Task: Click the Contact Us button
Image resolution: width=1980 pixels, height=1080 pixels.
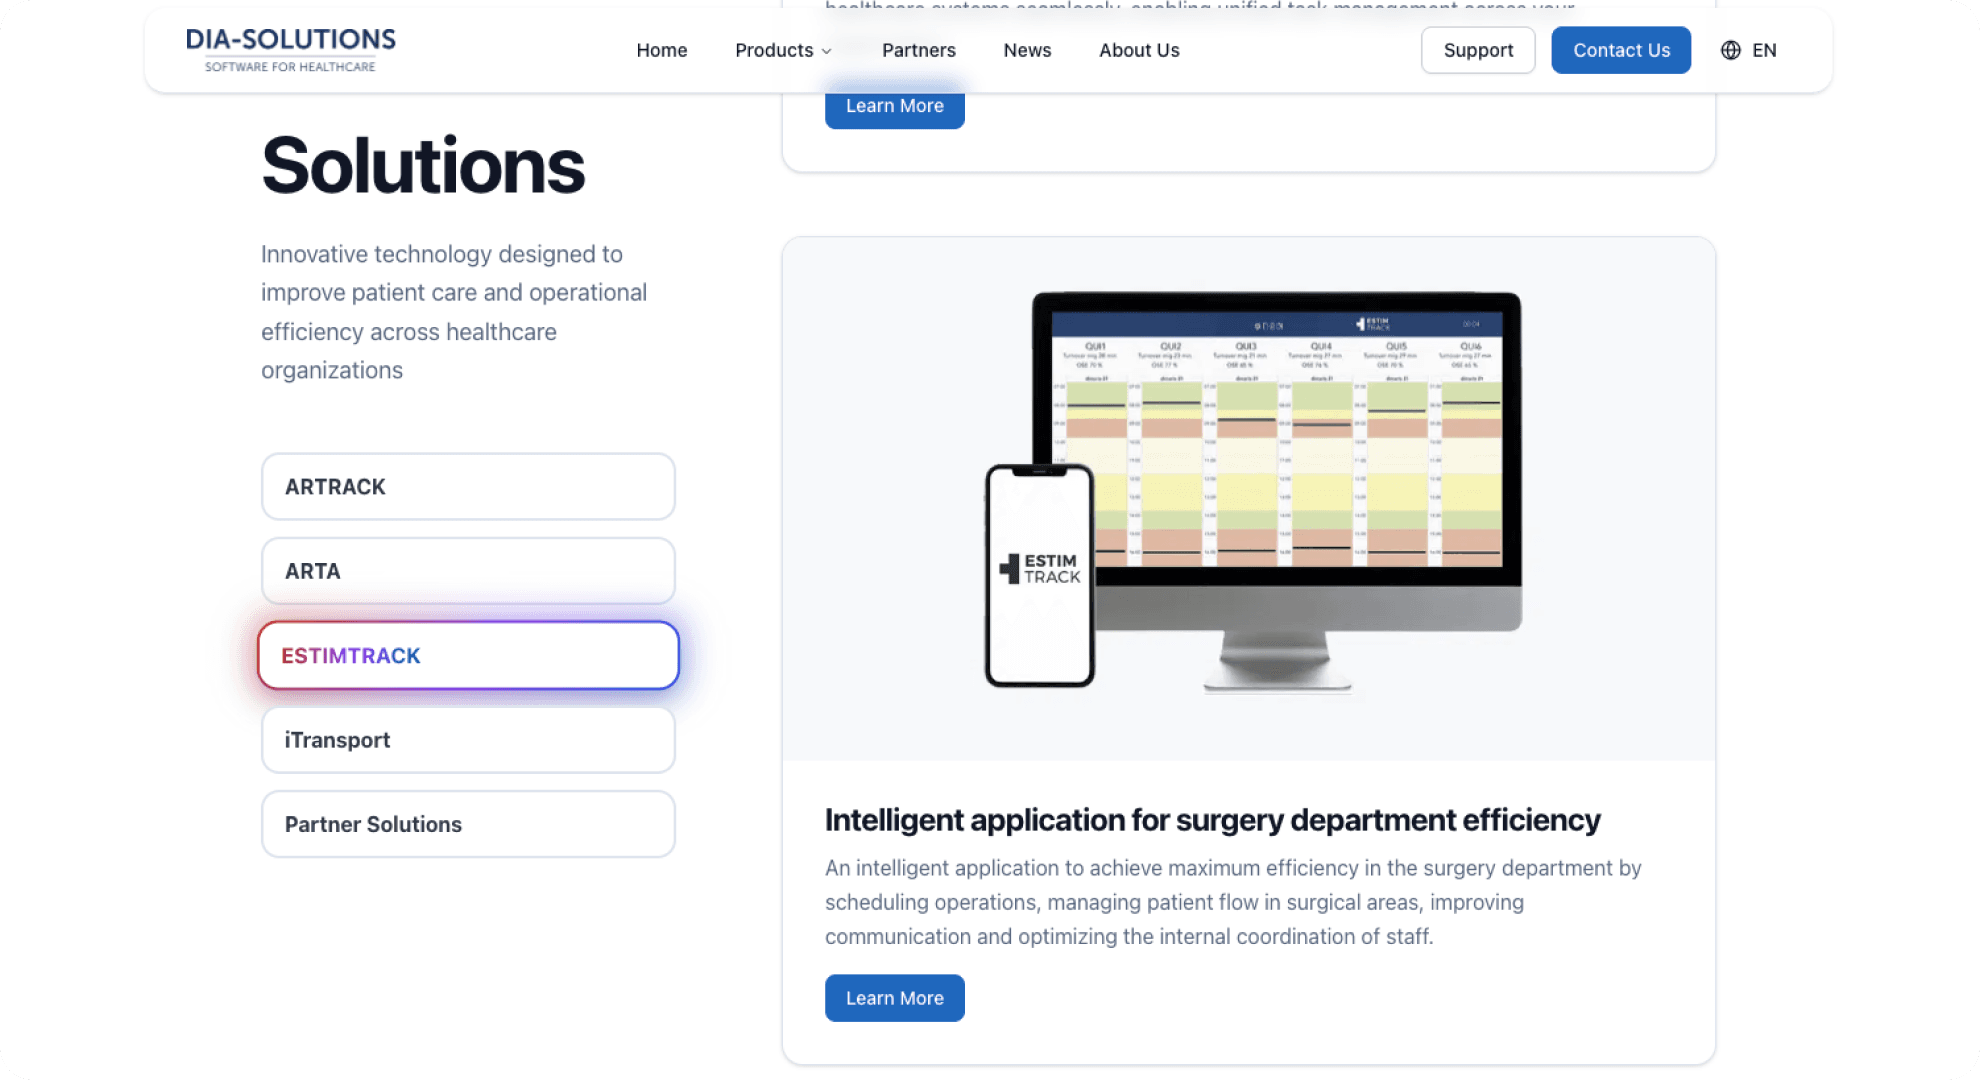Action: point(1621,50)
